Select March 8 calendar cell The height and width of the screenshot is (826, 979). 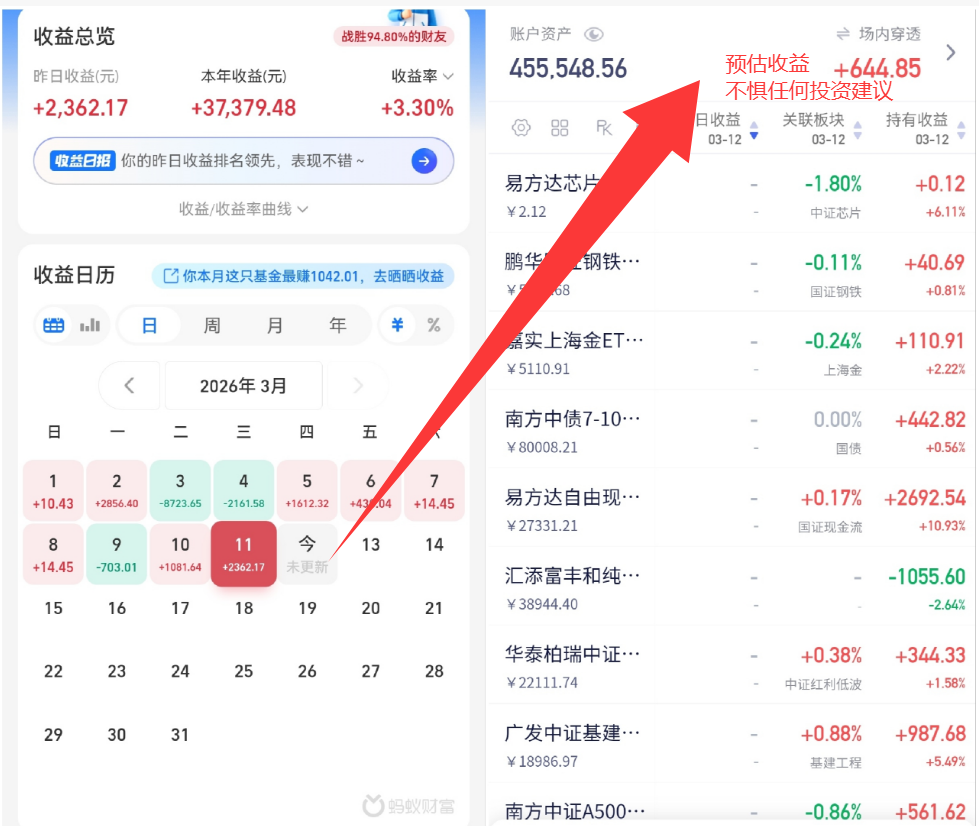click(x=53, y=554)
